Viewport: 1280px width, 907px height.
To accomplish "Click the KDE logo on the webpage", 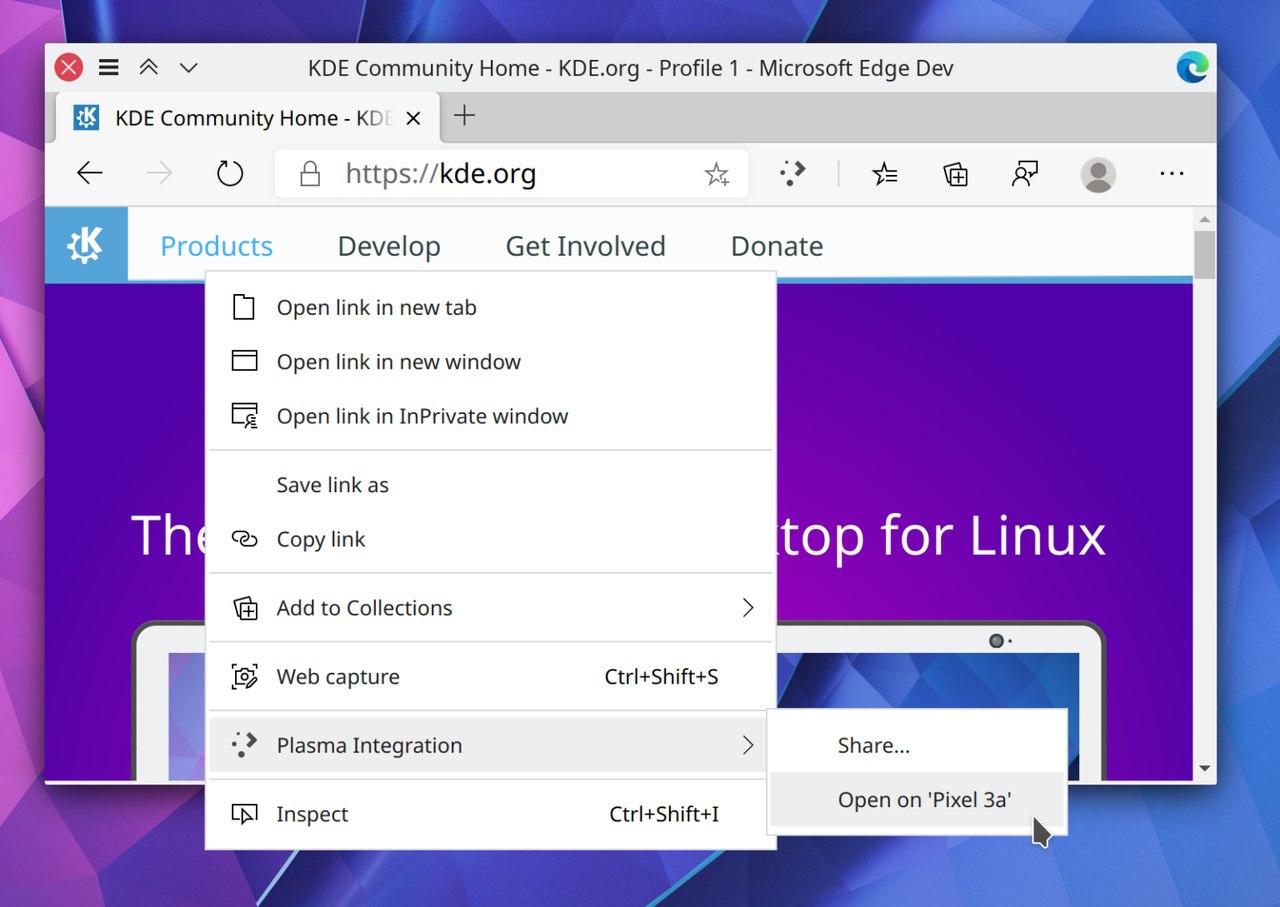I will pyautogui.click(x=86, y=245).
